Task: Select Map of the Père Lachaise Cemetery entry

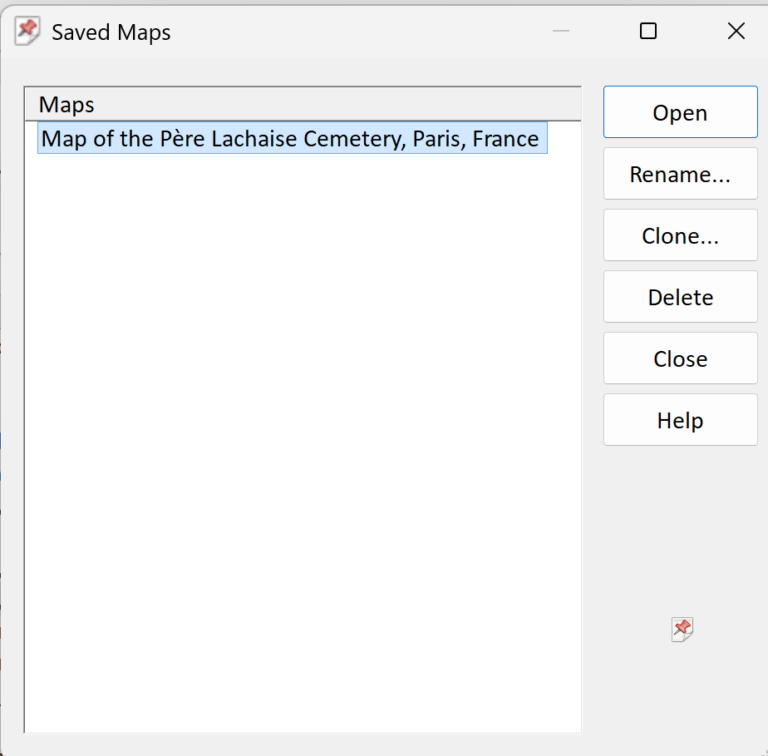Action: coord(292,138)
